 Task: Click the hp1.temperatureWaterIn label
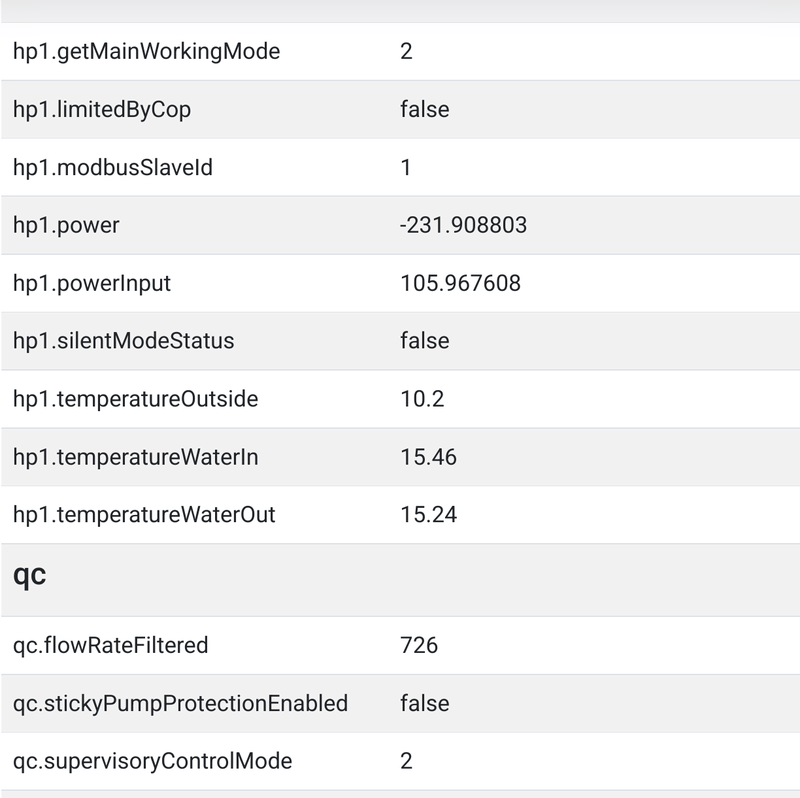click(135, 457)
